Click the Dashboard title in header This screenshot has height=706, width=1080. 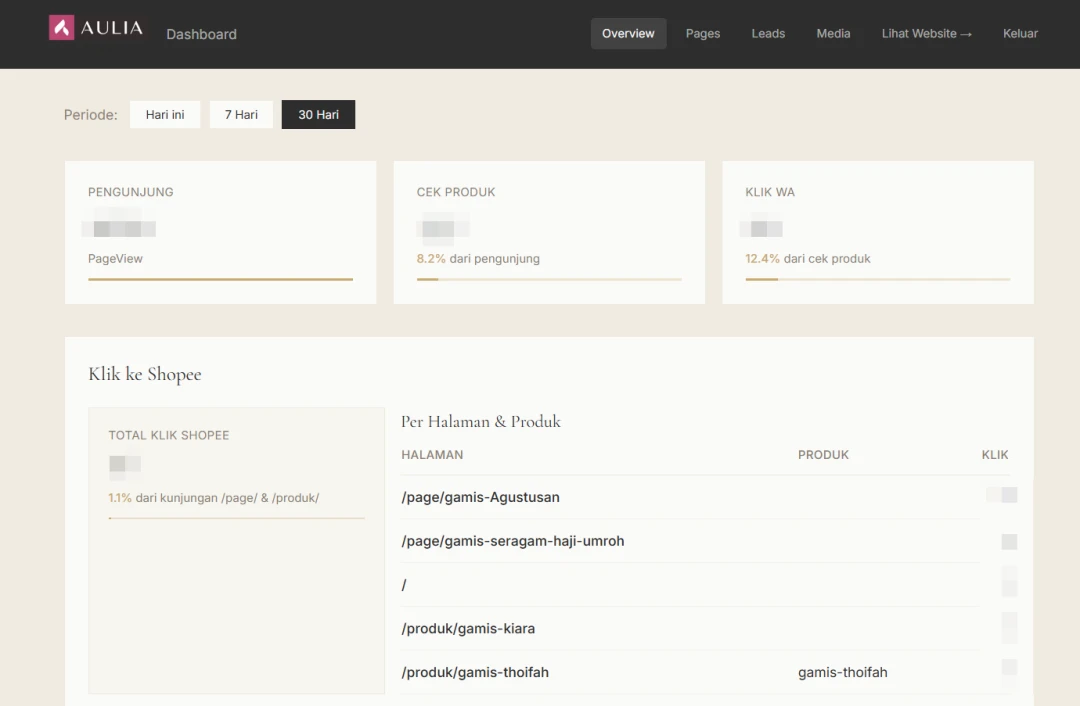[201, 34]
